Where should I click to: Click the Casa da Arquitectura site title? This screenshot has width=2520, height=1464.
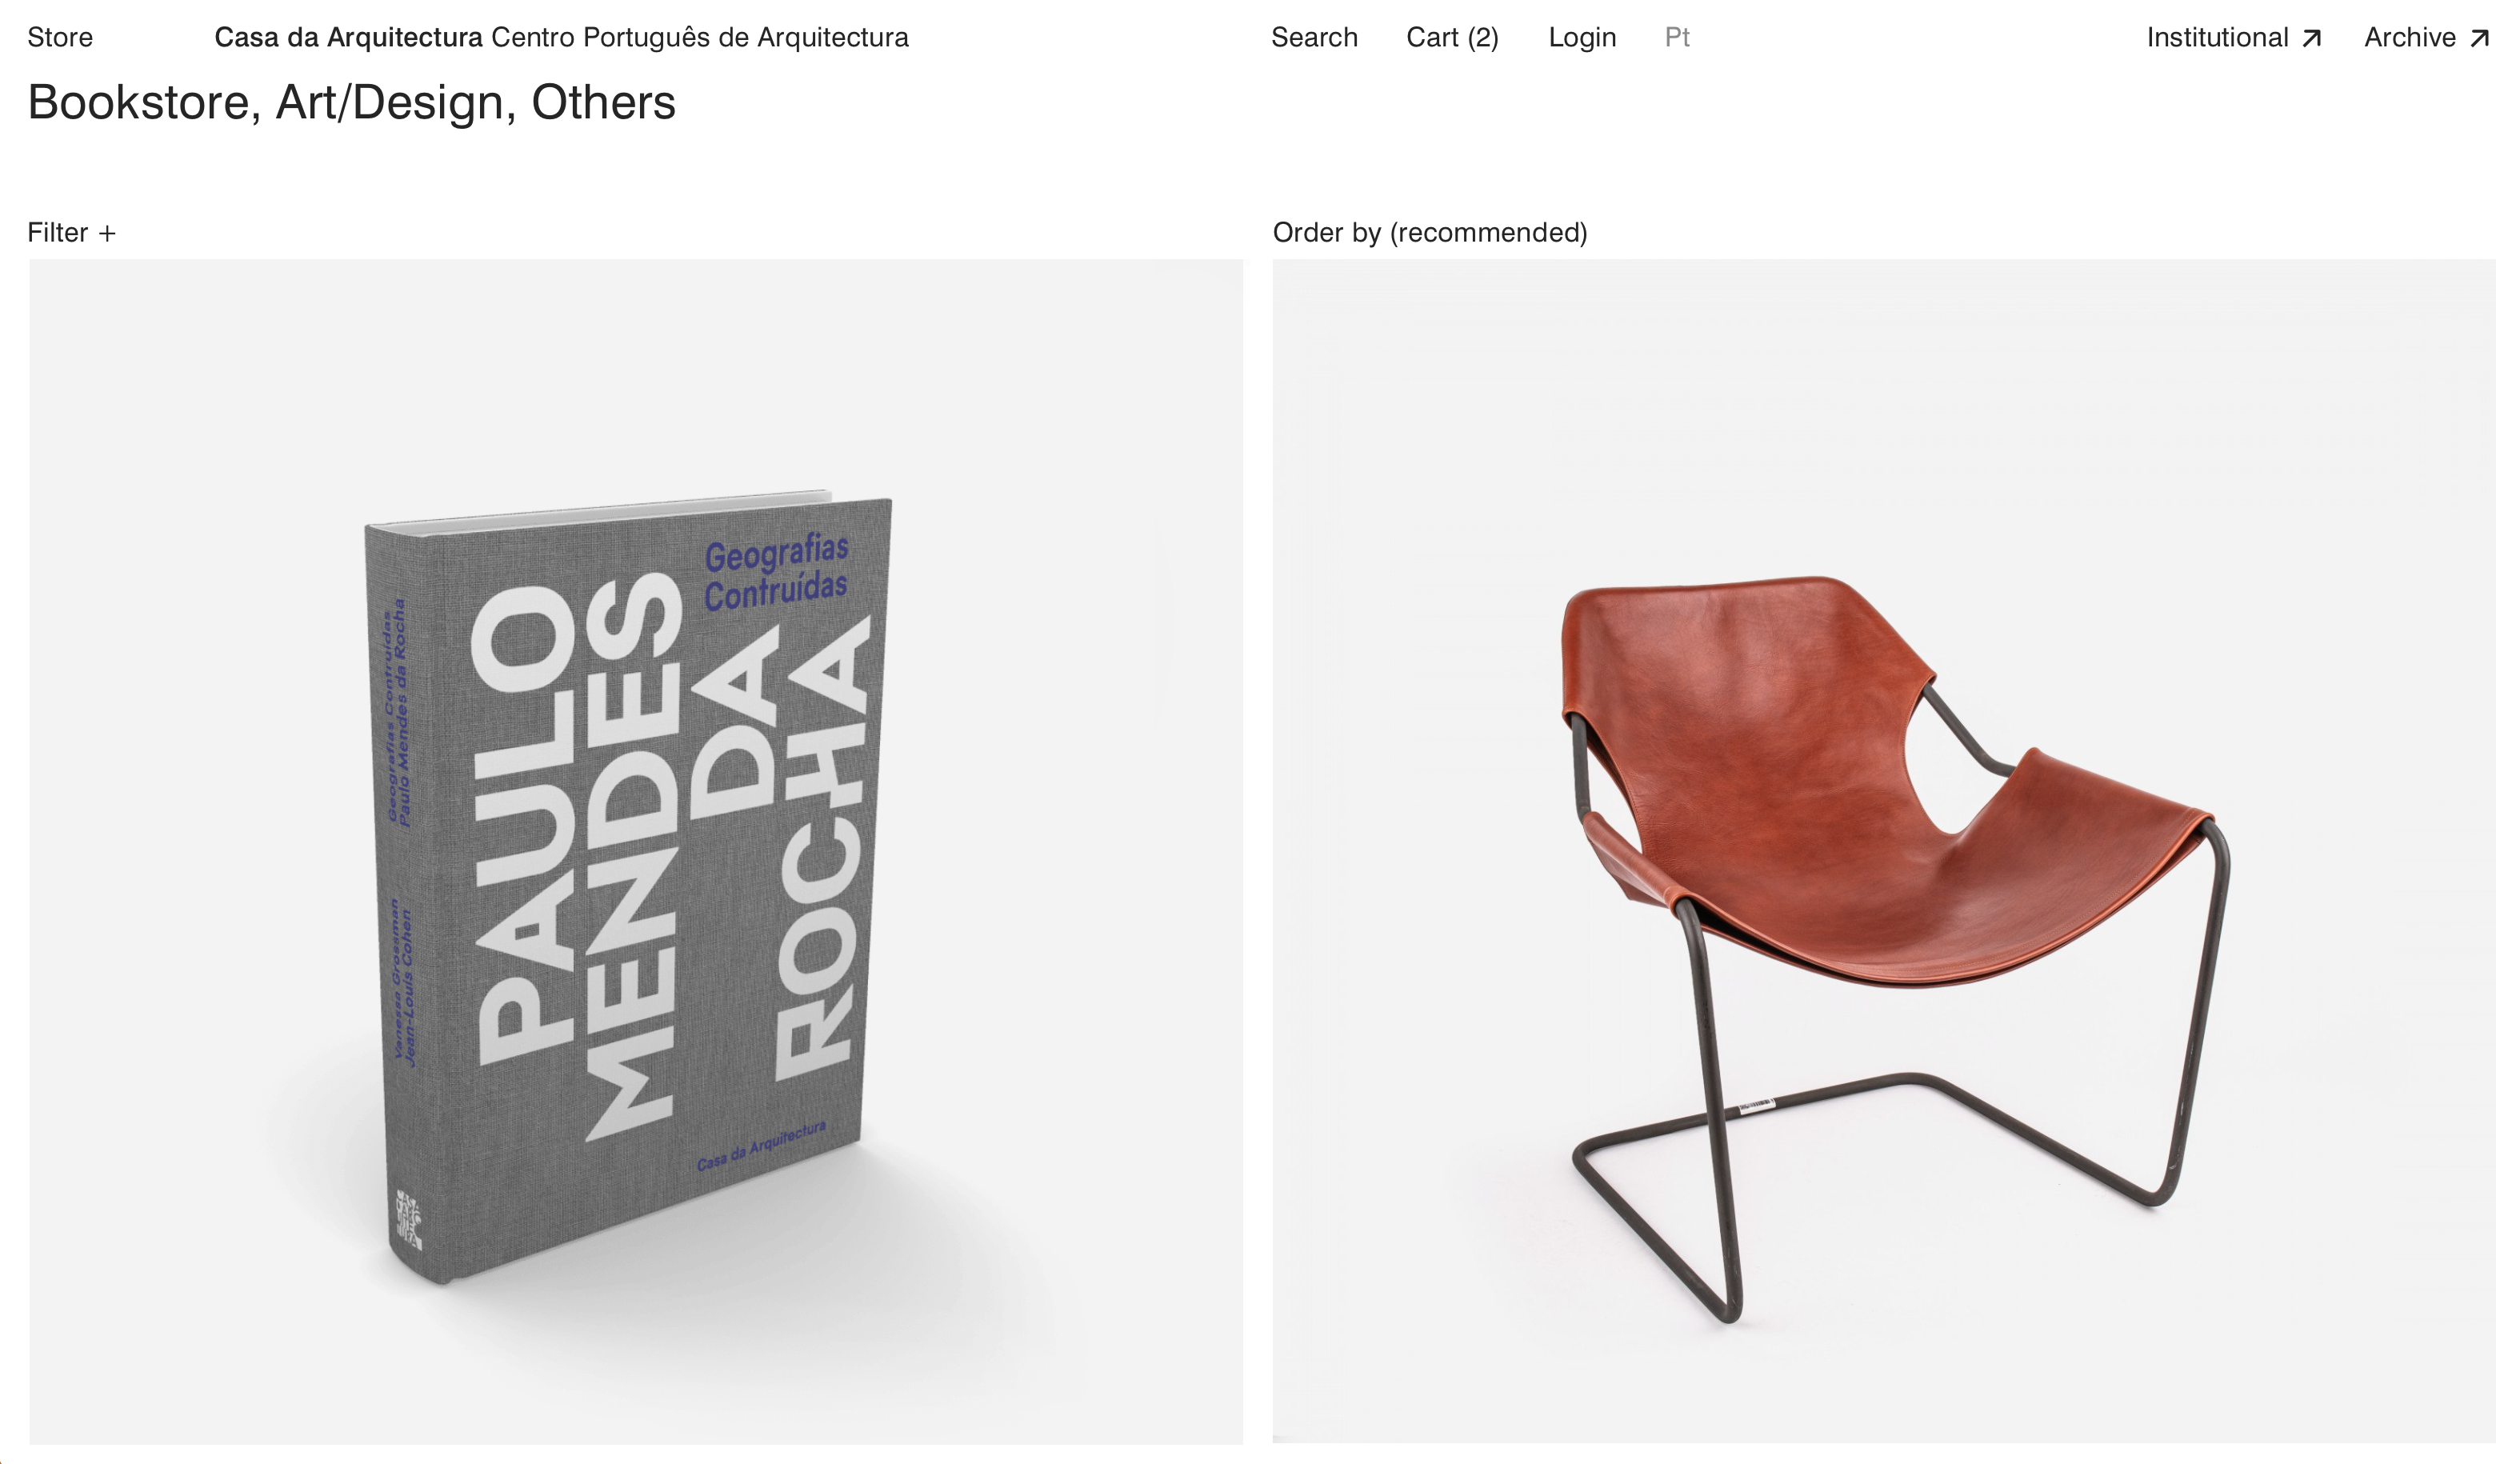(348, 38)
